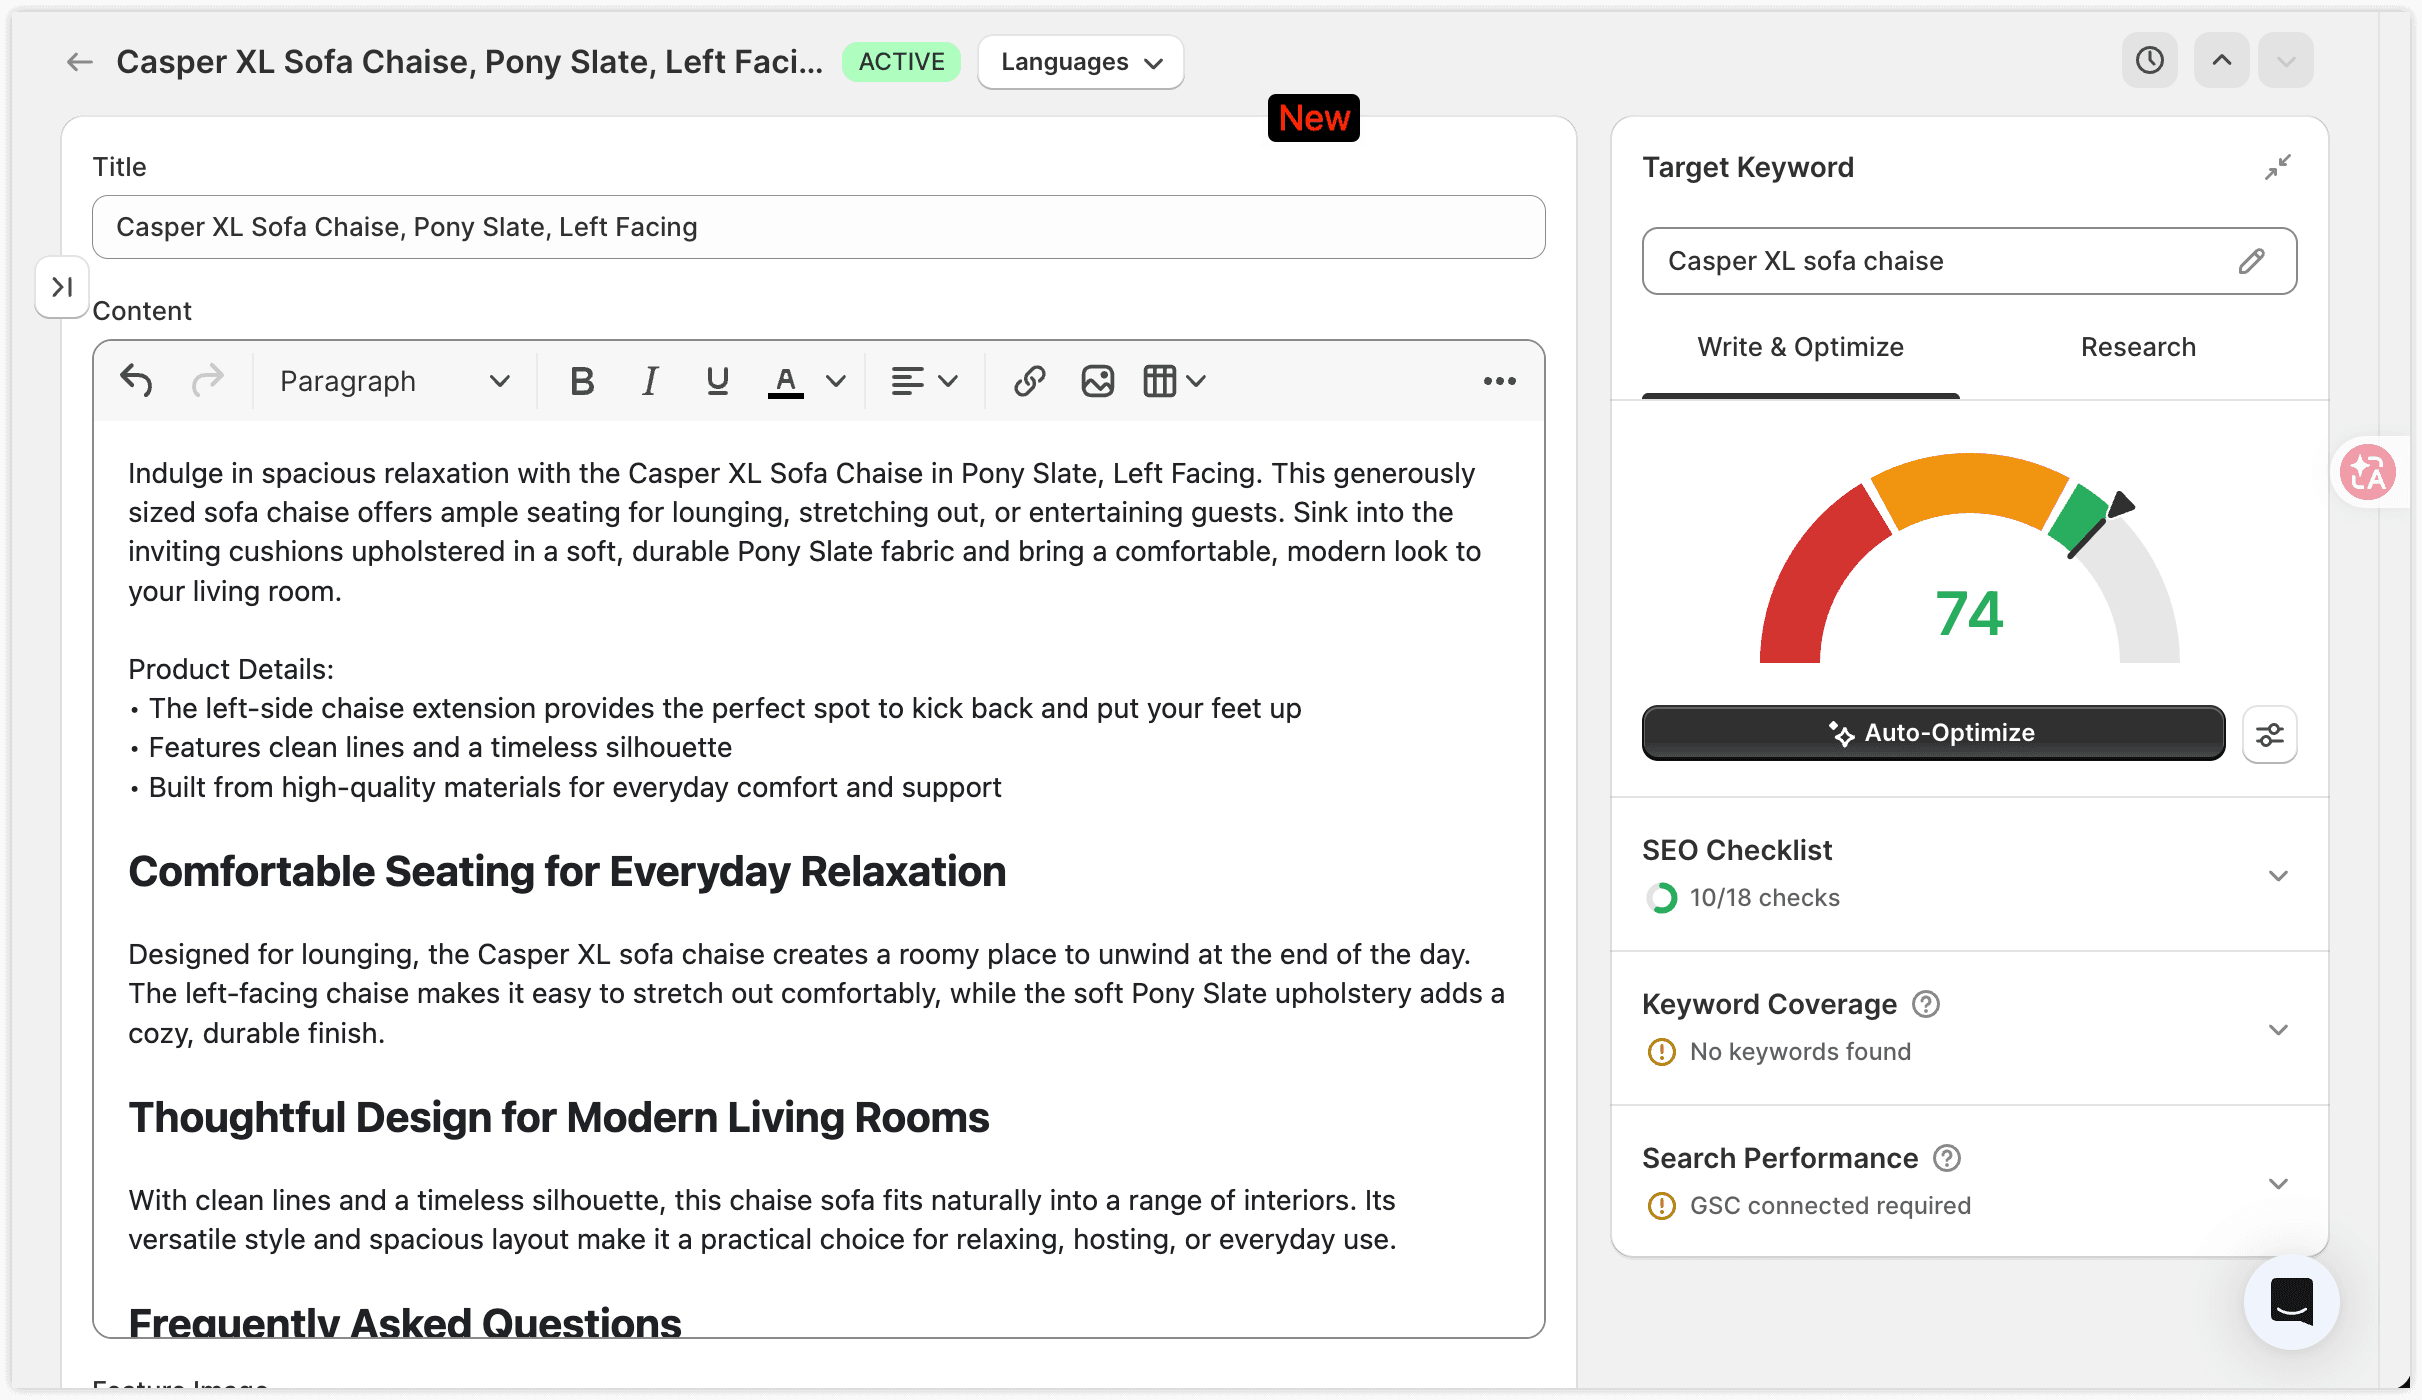Click the page title 'Casper XL Sofa Chaise' header
The width and height of the screenshot is (2422, 1400).
pyautogui.click(x=469, y=62)
